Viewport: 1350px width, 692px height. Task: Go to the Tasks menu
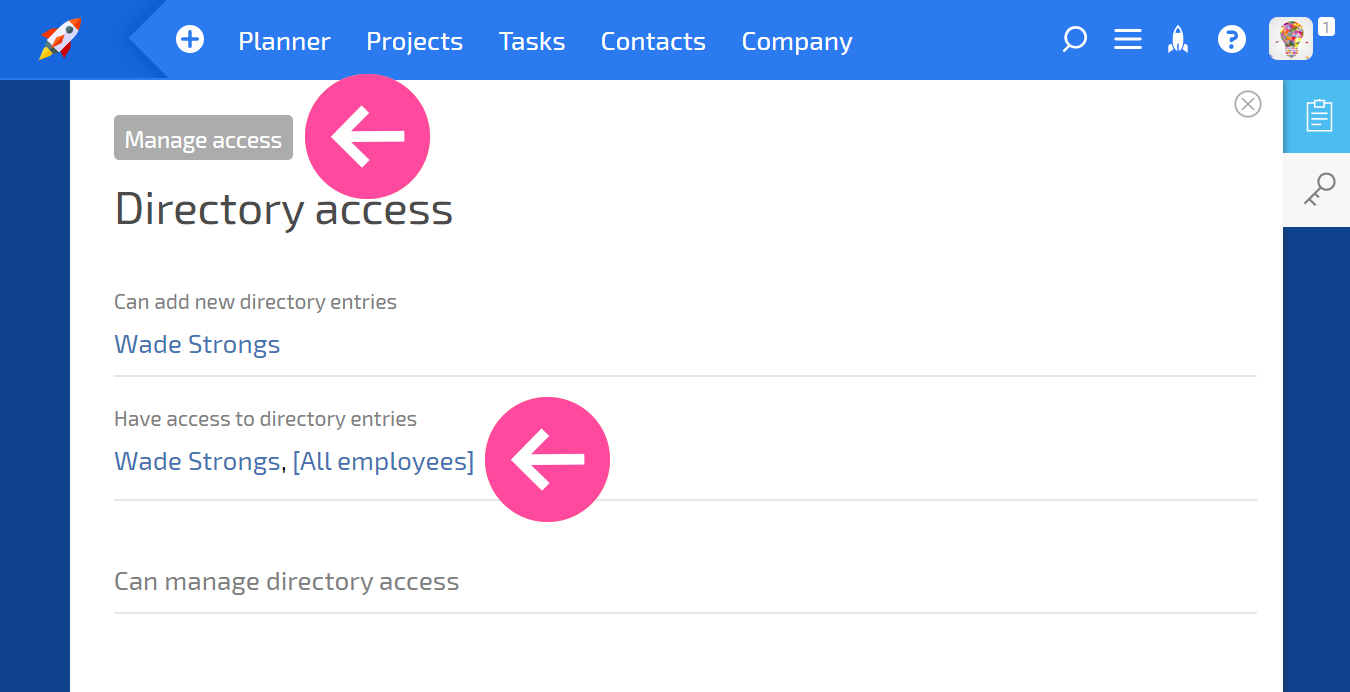[x=532, y=41]
